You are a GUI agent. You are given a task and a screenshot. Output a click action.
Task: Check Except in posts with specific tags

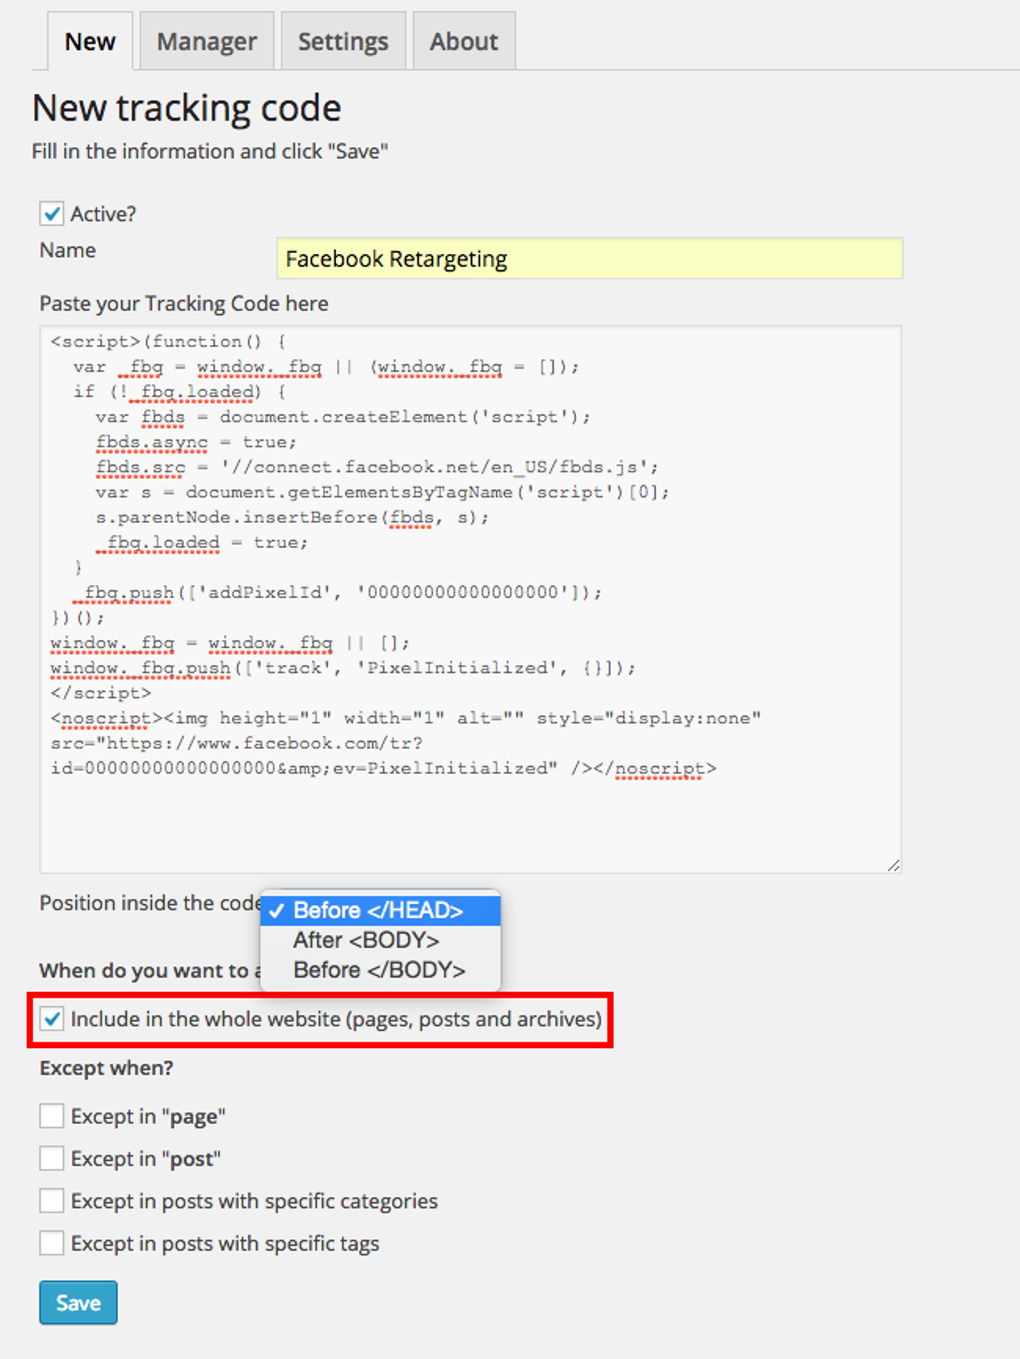point(51,1243)
